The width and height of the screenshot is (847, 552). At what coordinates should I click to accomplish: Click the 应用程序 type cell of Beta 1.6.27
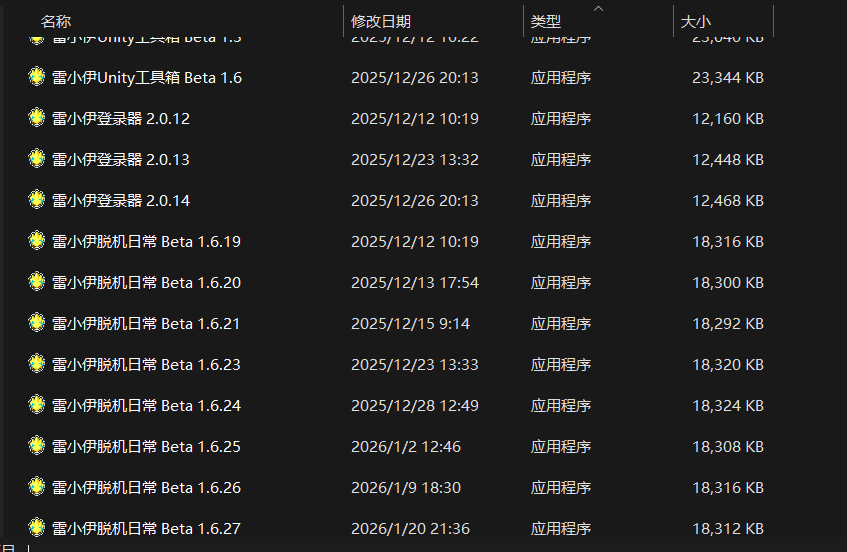[x=561, y=529]
